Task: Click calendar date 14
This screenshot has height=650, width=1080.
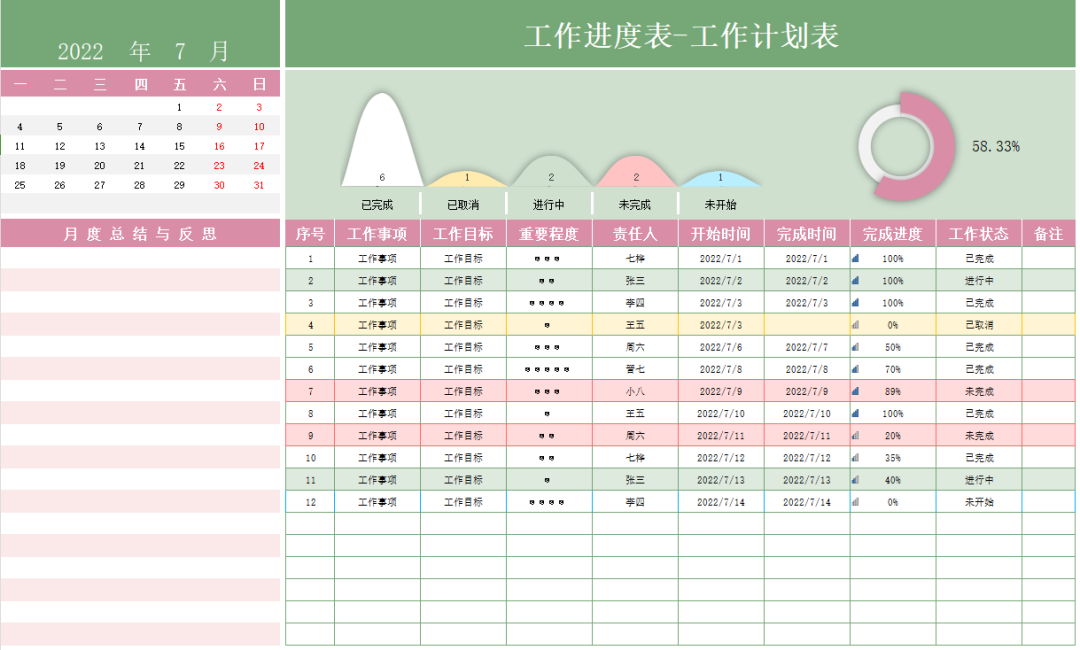Action: tap(140, 146)
